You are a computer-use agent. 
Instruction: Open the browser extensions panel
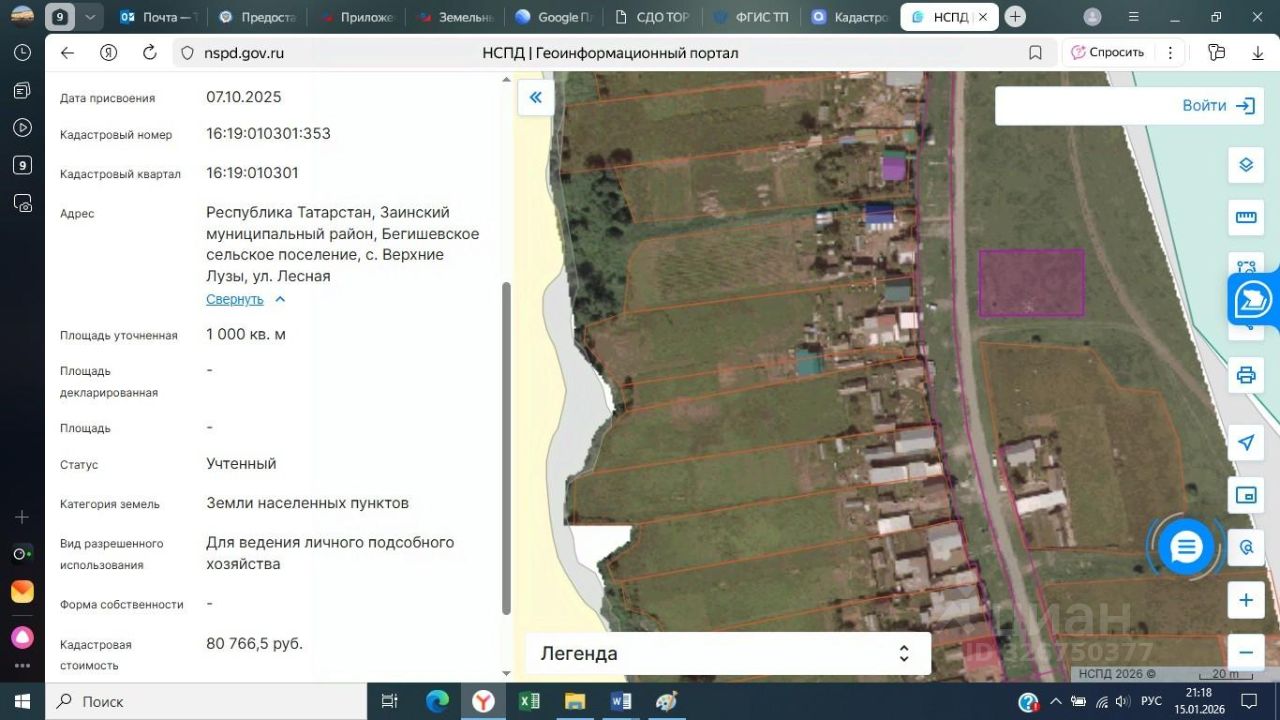[1216, 53]
